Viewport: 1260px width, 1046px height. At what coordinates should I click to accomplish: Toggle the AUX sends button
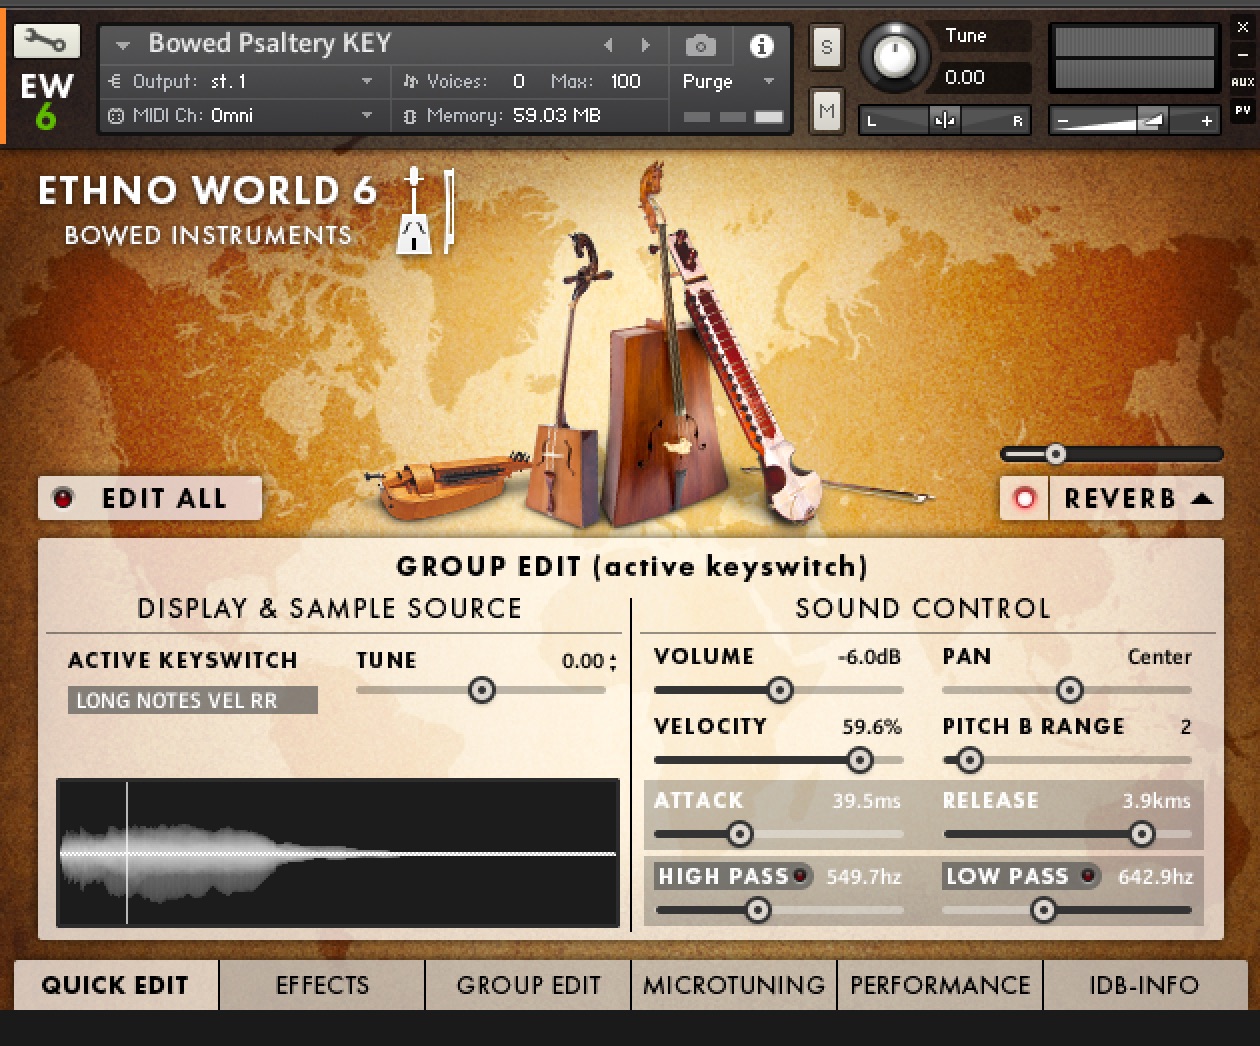point(1243,82)
